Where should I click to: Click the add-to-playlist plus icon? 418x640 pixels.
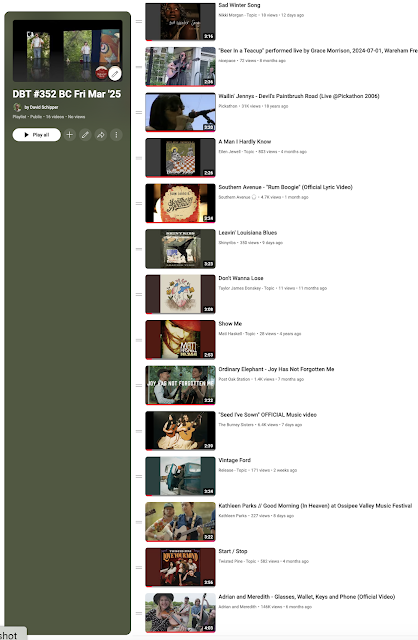70,135
